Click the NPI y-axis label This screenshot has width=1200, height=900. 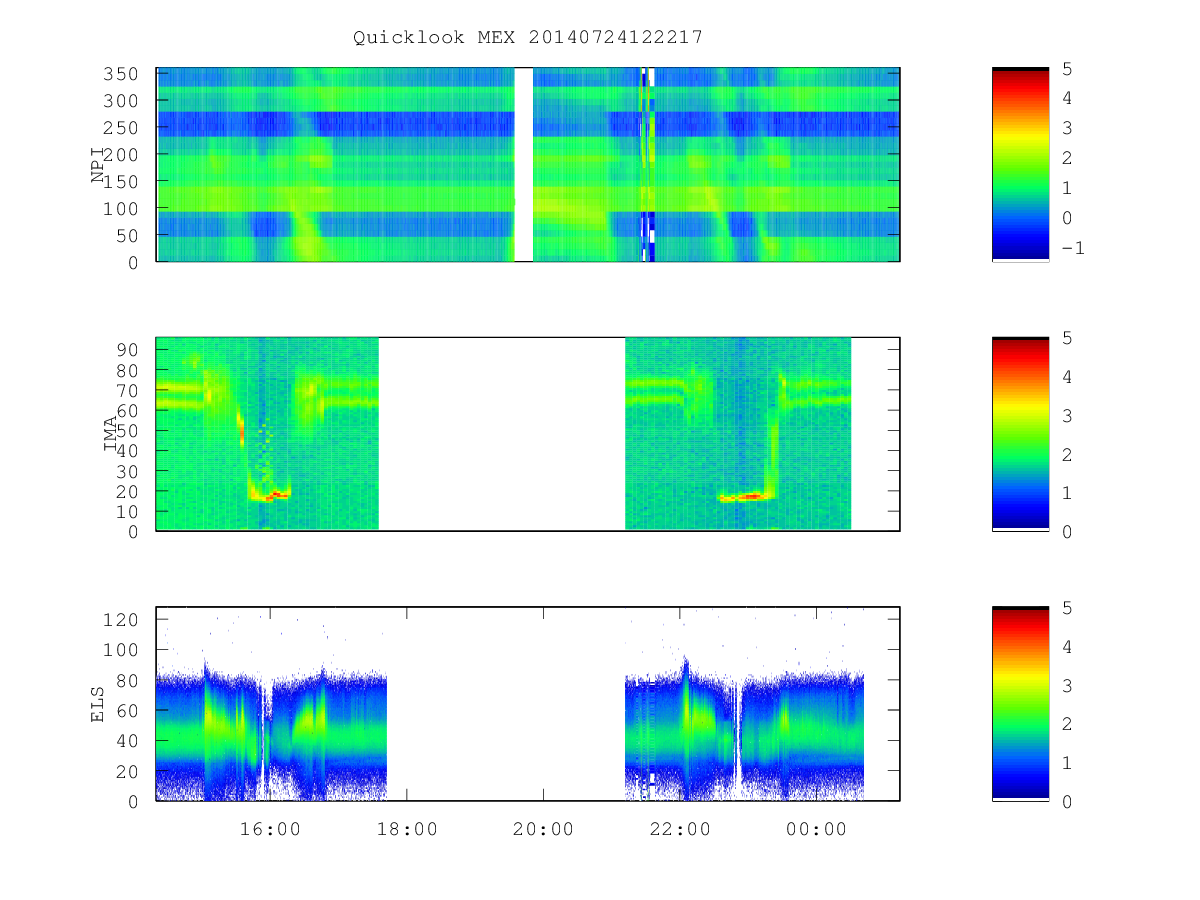[98, 165]
